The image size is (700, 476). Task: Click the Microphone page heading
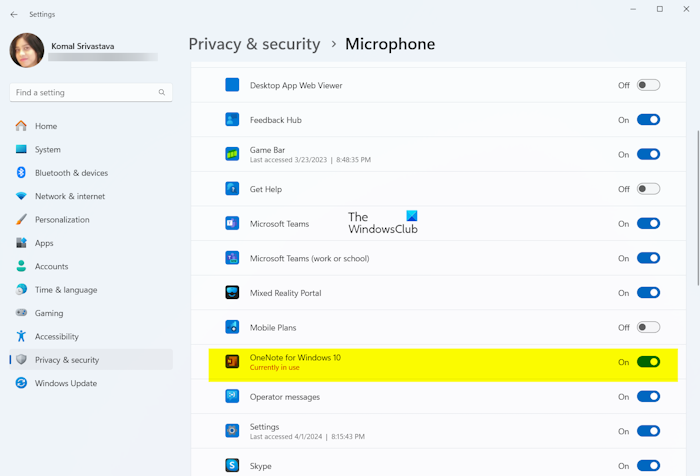pyautogui.click(x=390, y=44)
